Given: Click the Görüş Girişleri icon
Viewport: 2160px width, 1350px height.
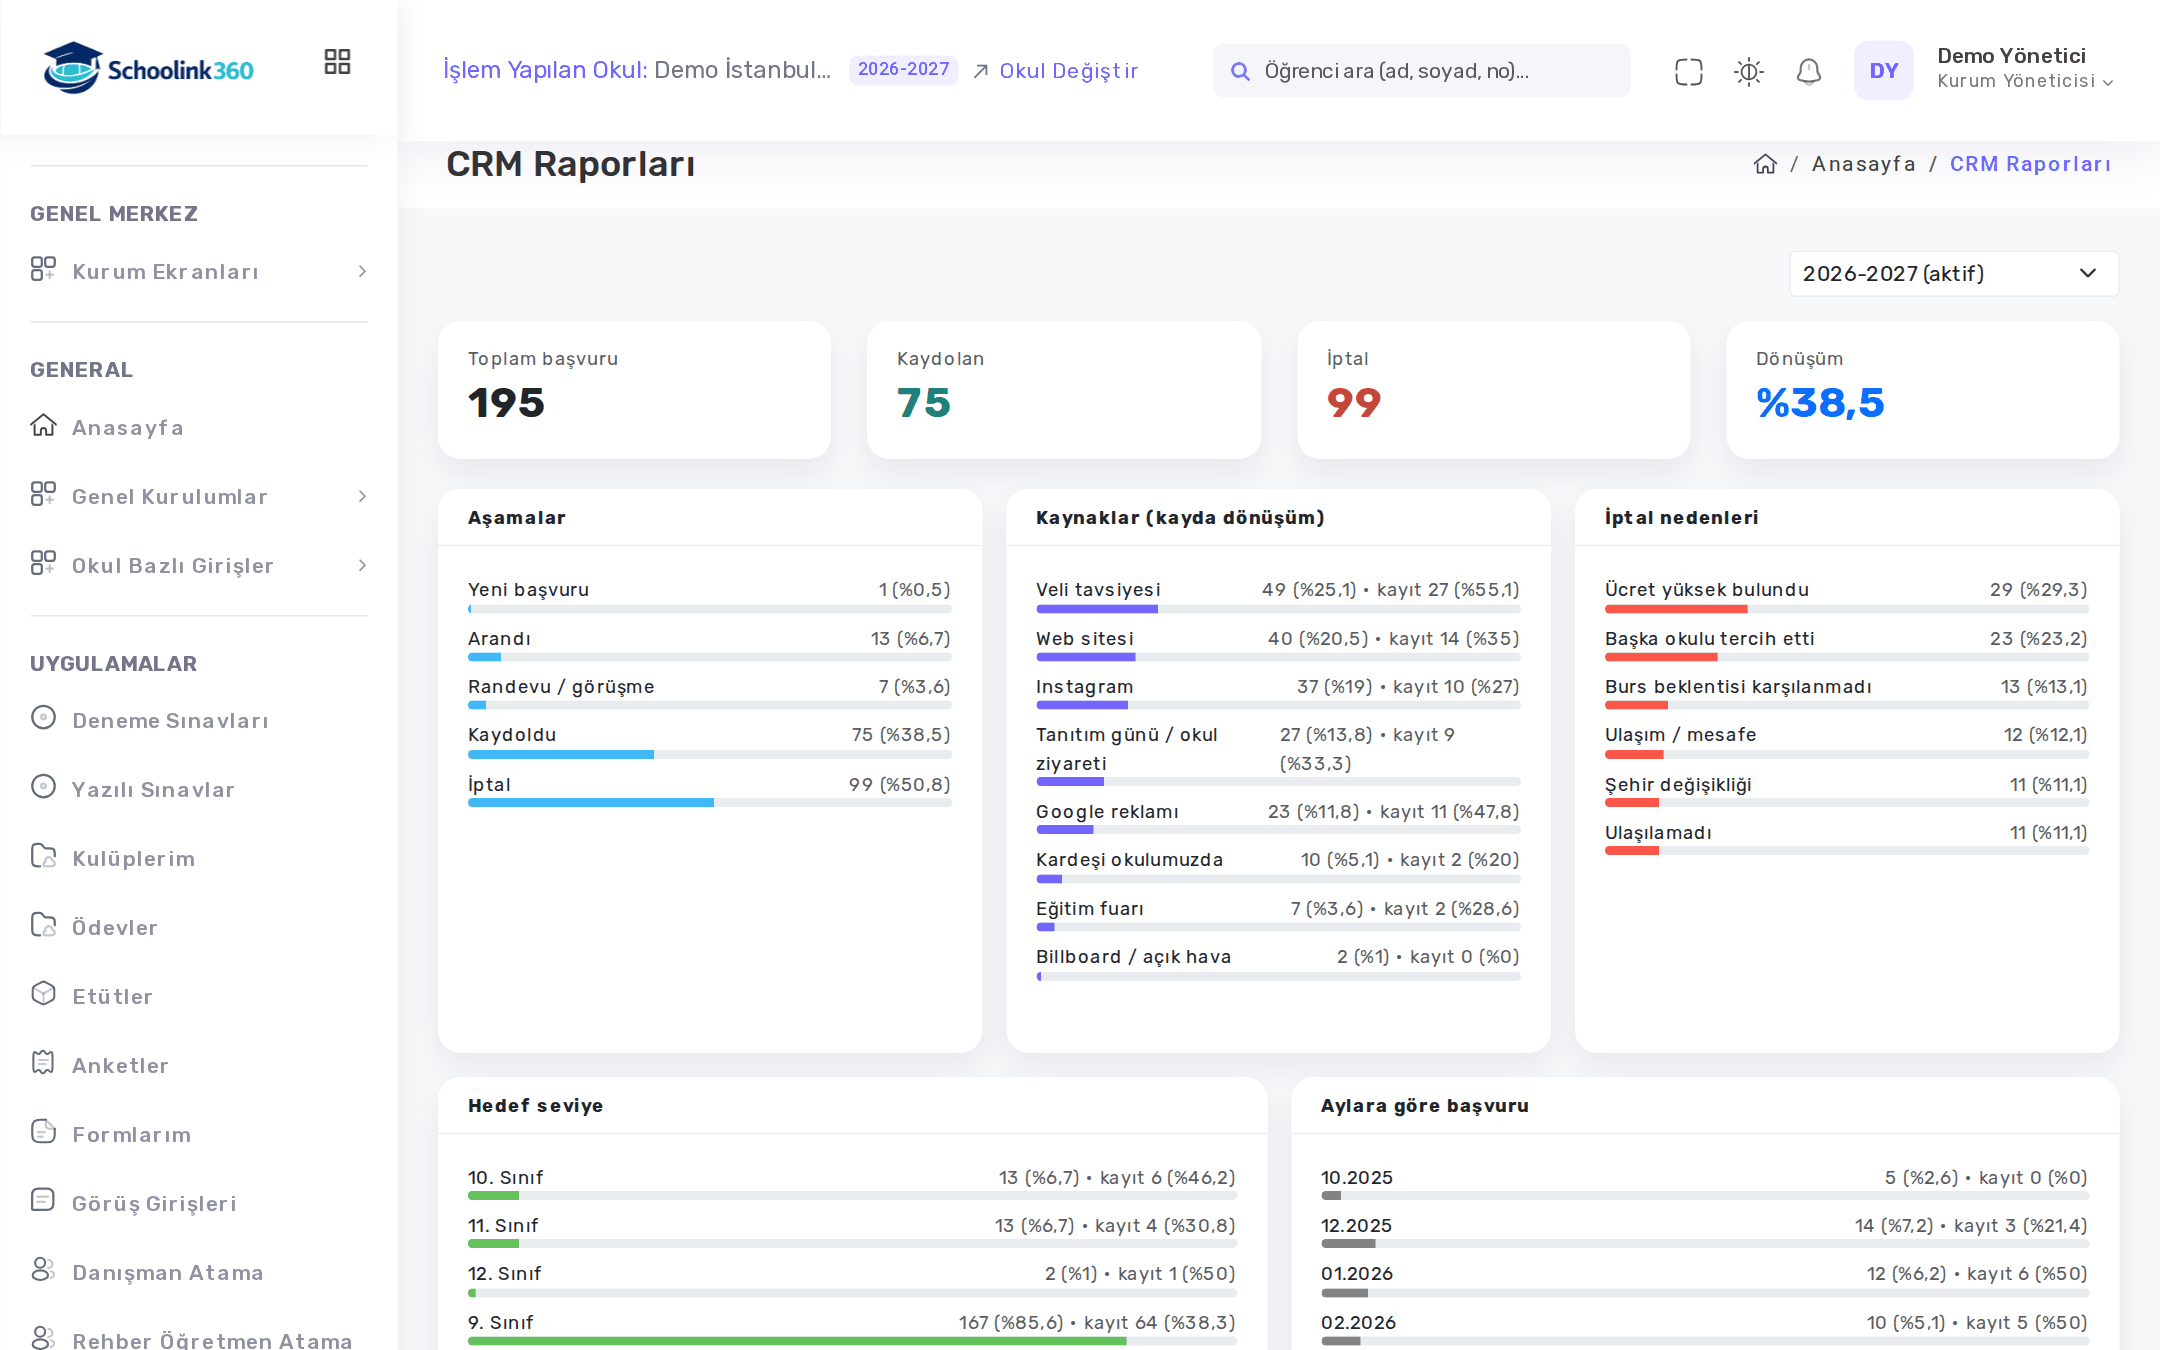Looking at the screenshot, I should tap(43, 1201).
